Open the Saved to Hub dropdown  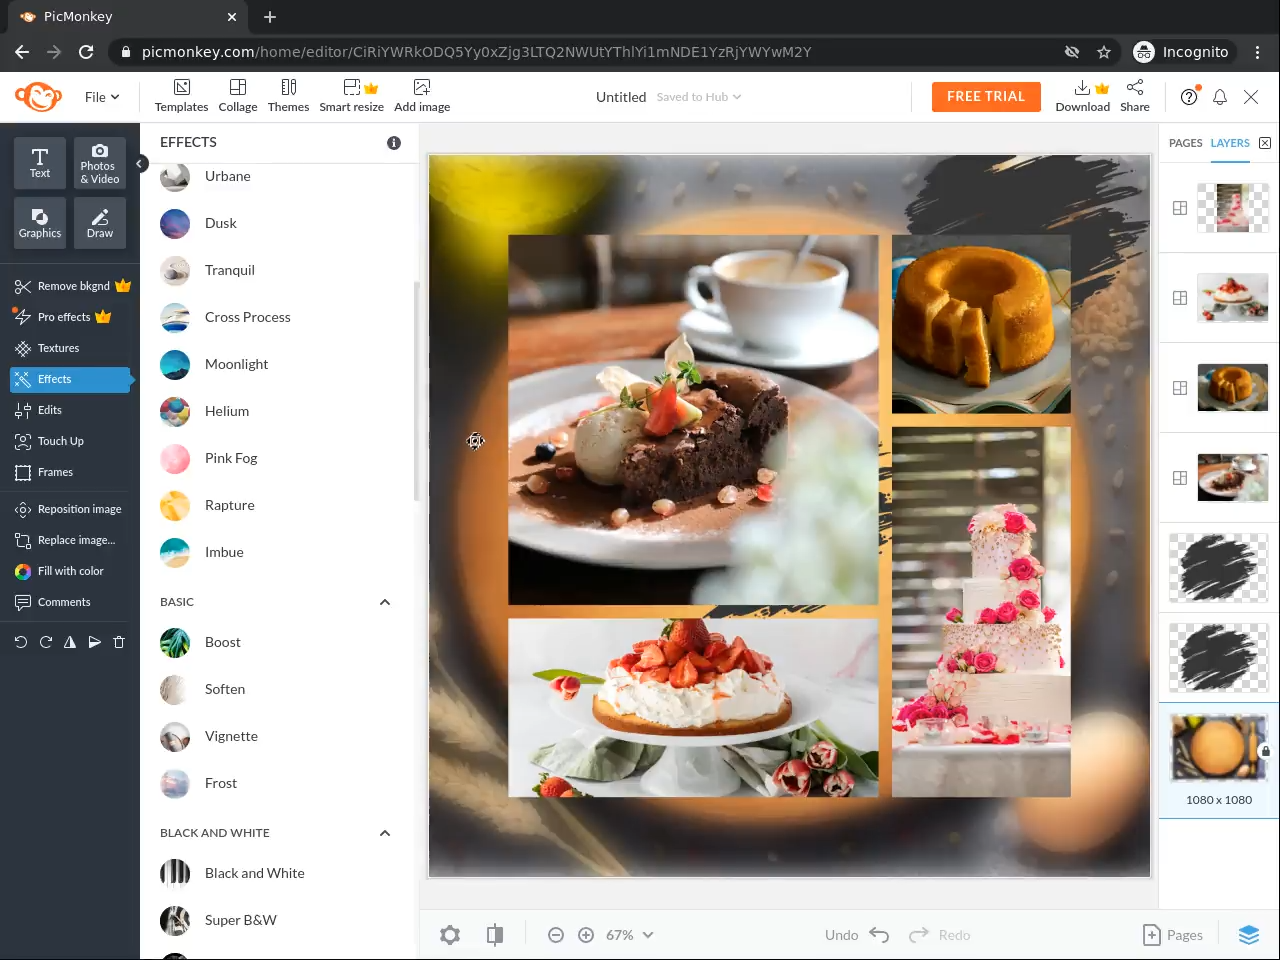click(699, 97)
